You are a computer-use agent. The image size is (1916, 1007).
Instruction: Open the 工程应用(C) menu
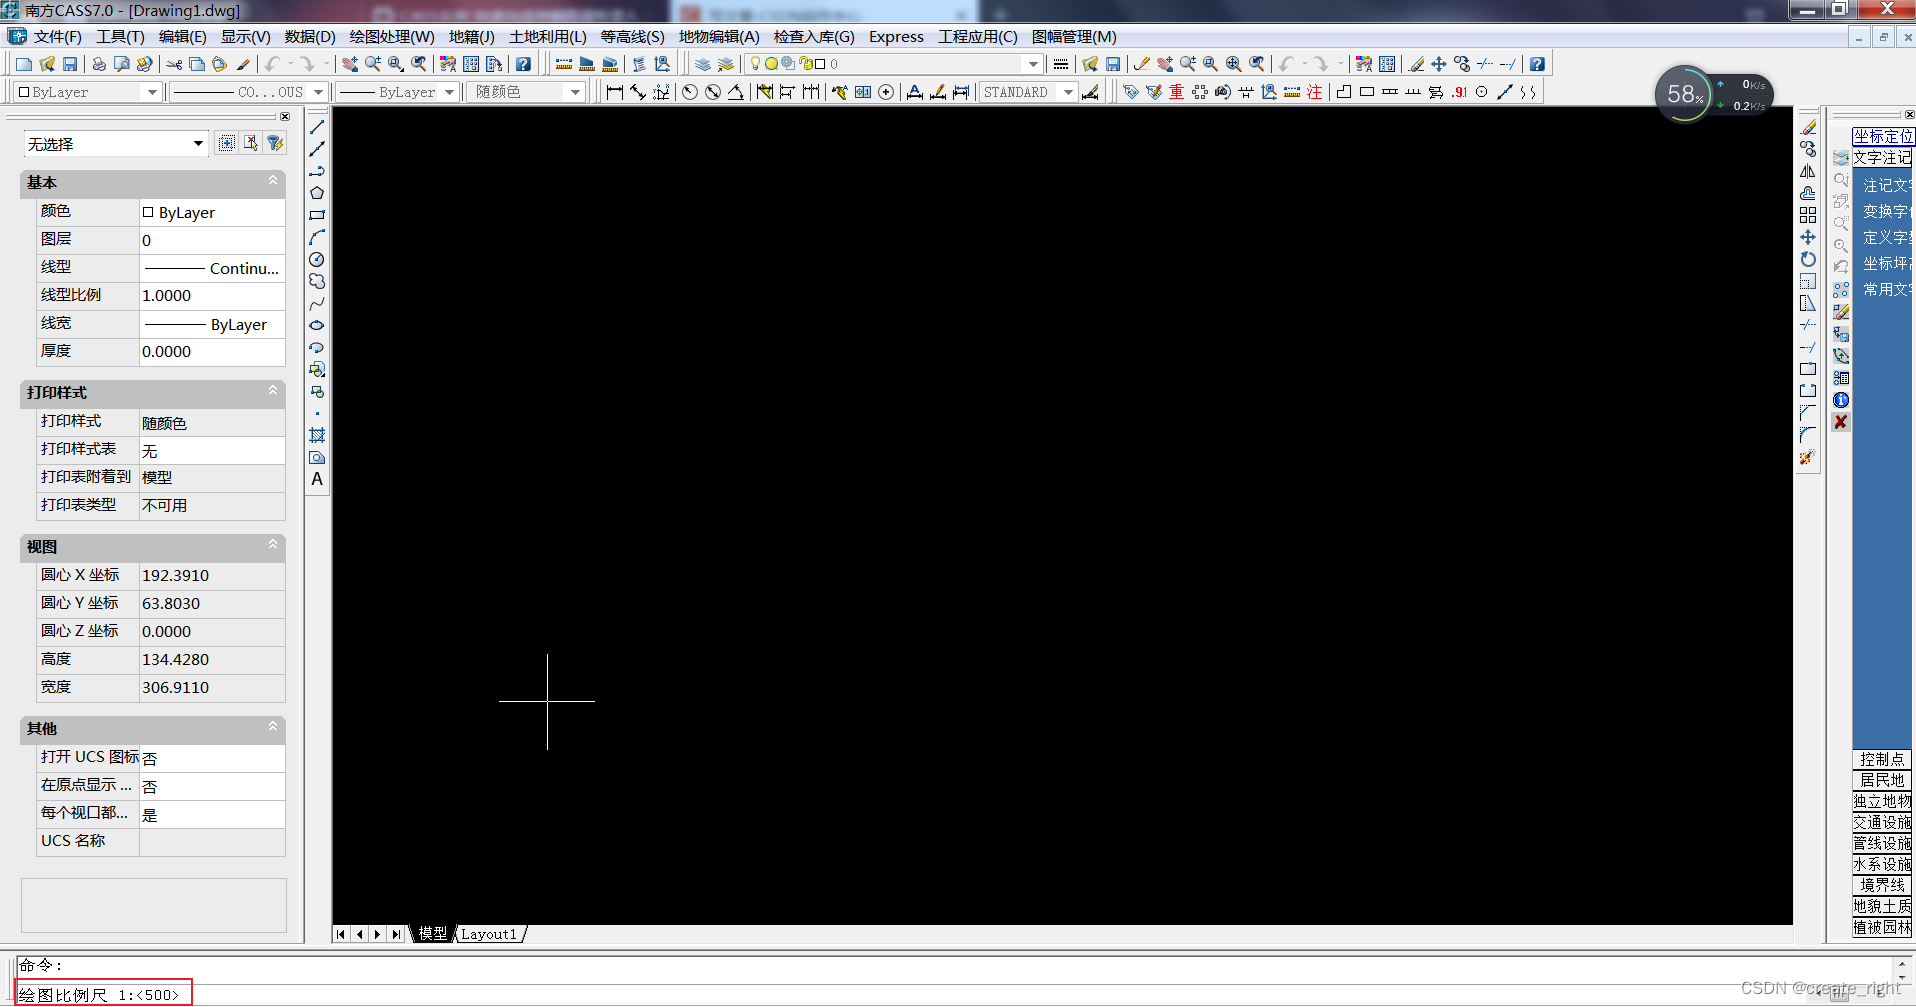coord(977,37)
